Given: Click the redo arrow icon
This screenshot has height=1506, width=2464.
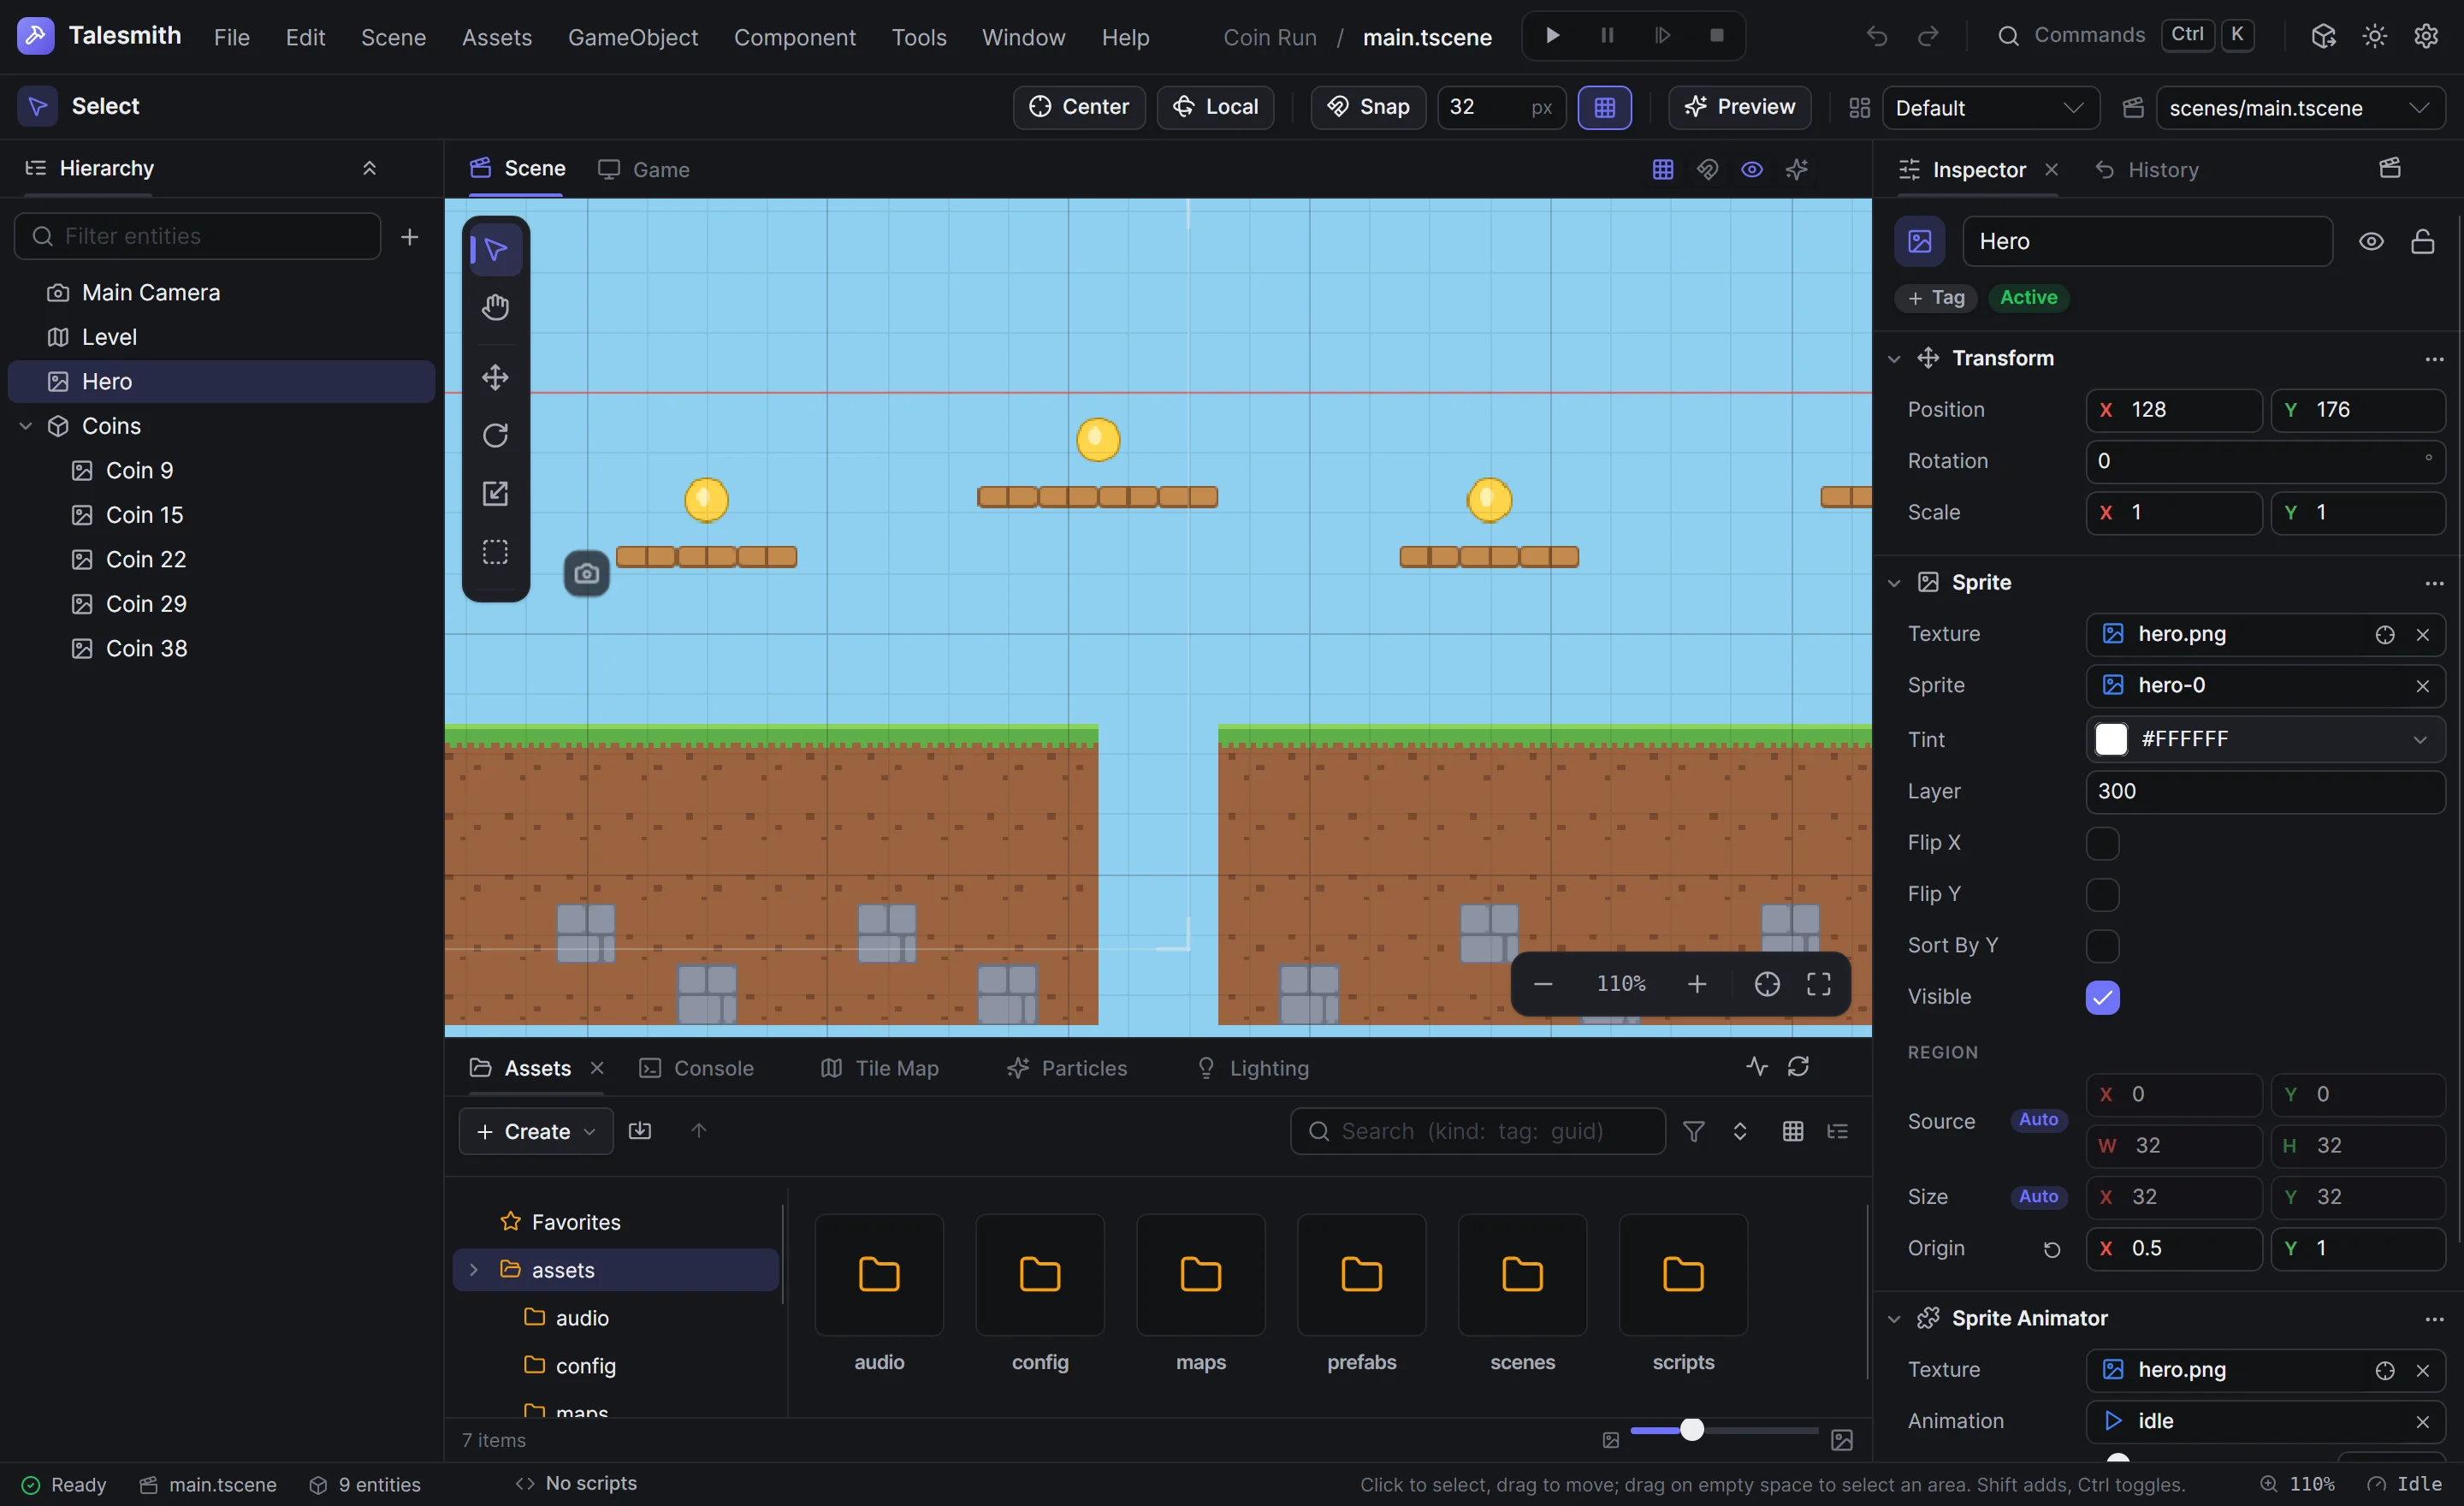Looking at the screenshot, I should [x=1928, y=36].
